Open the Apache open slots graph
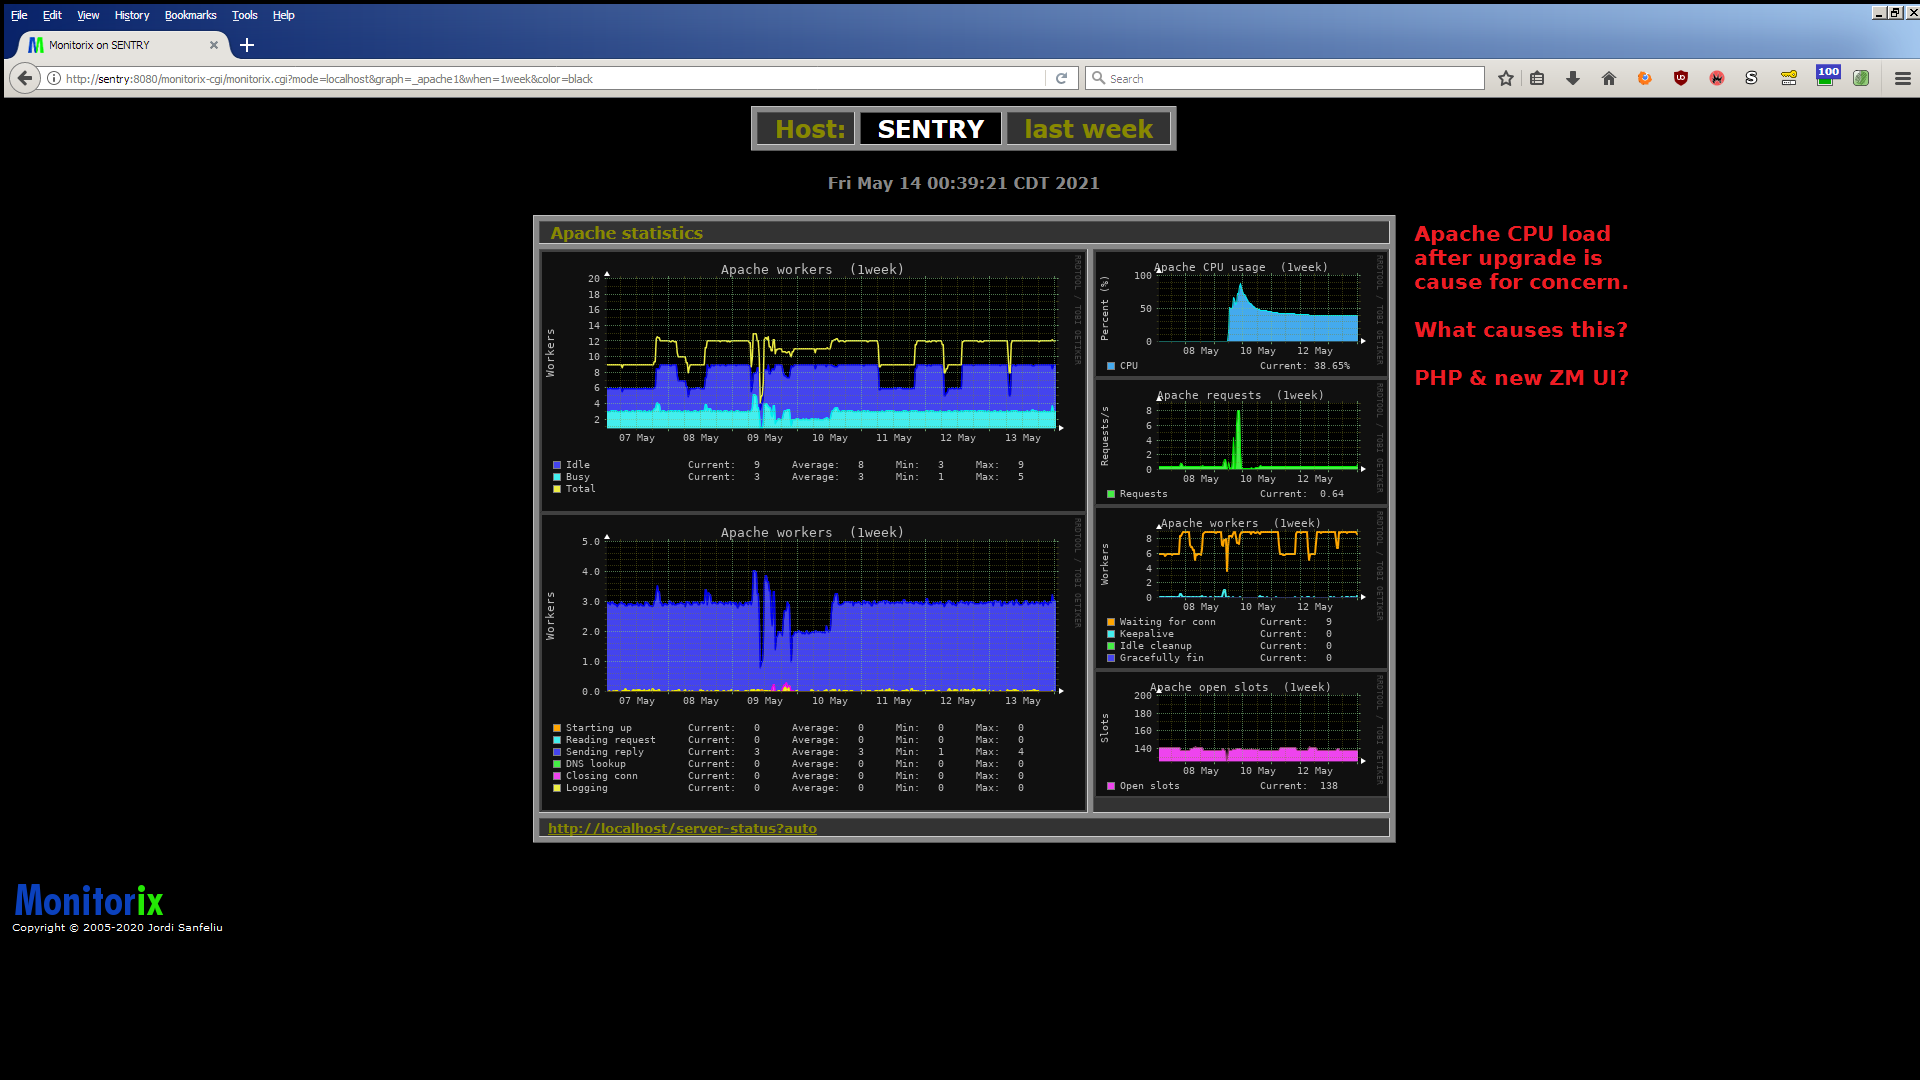The width and height of the screenshot is (1920, 1080). 1241,734
